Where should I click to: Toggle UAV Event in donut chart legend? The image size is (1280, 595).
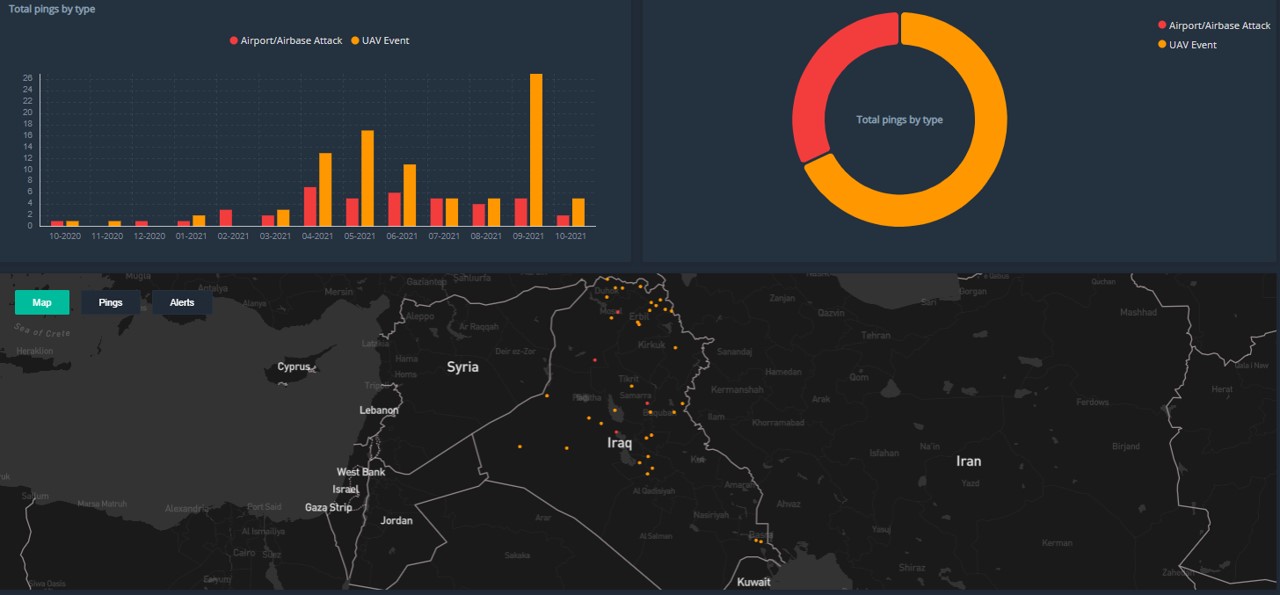pos(1187,45)
